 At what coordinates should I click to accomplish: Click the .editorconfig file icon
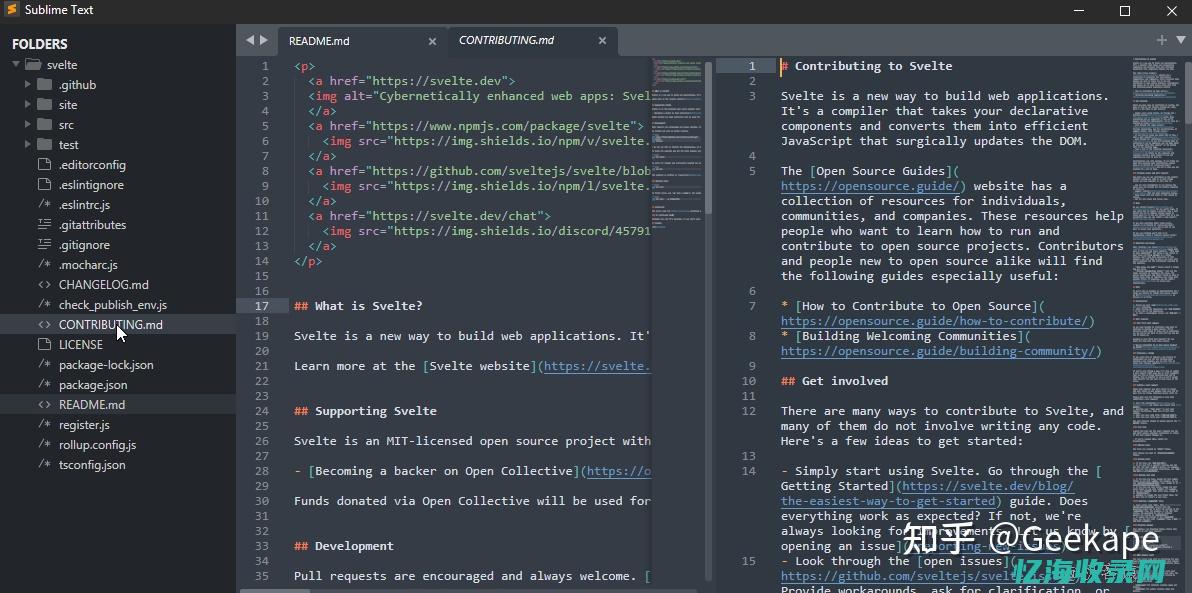coord(44,164)
